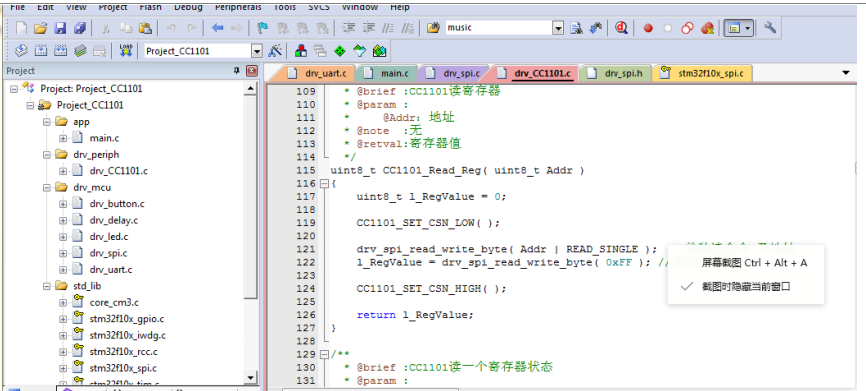Click project tree scroll-down arrow

[x=251, y=378]
